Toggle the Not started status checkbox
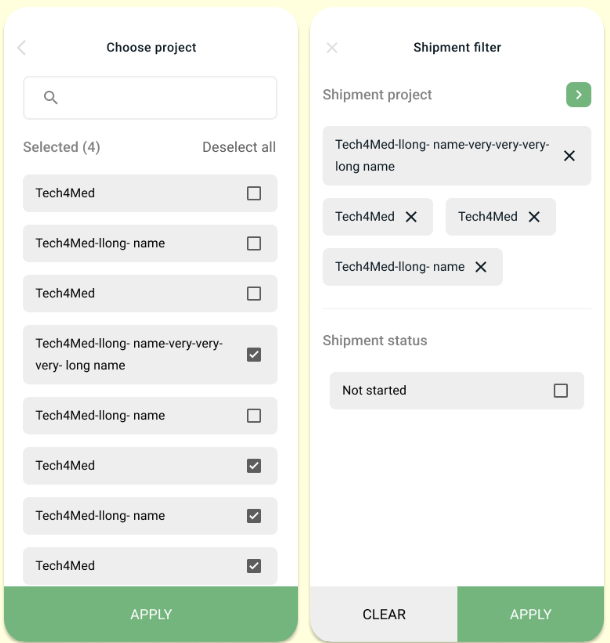The width and height of the screenshot is (610, 643). tap(561, 390)
